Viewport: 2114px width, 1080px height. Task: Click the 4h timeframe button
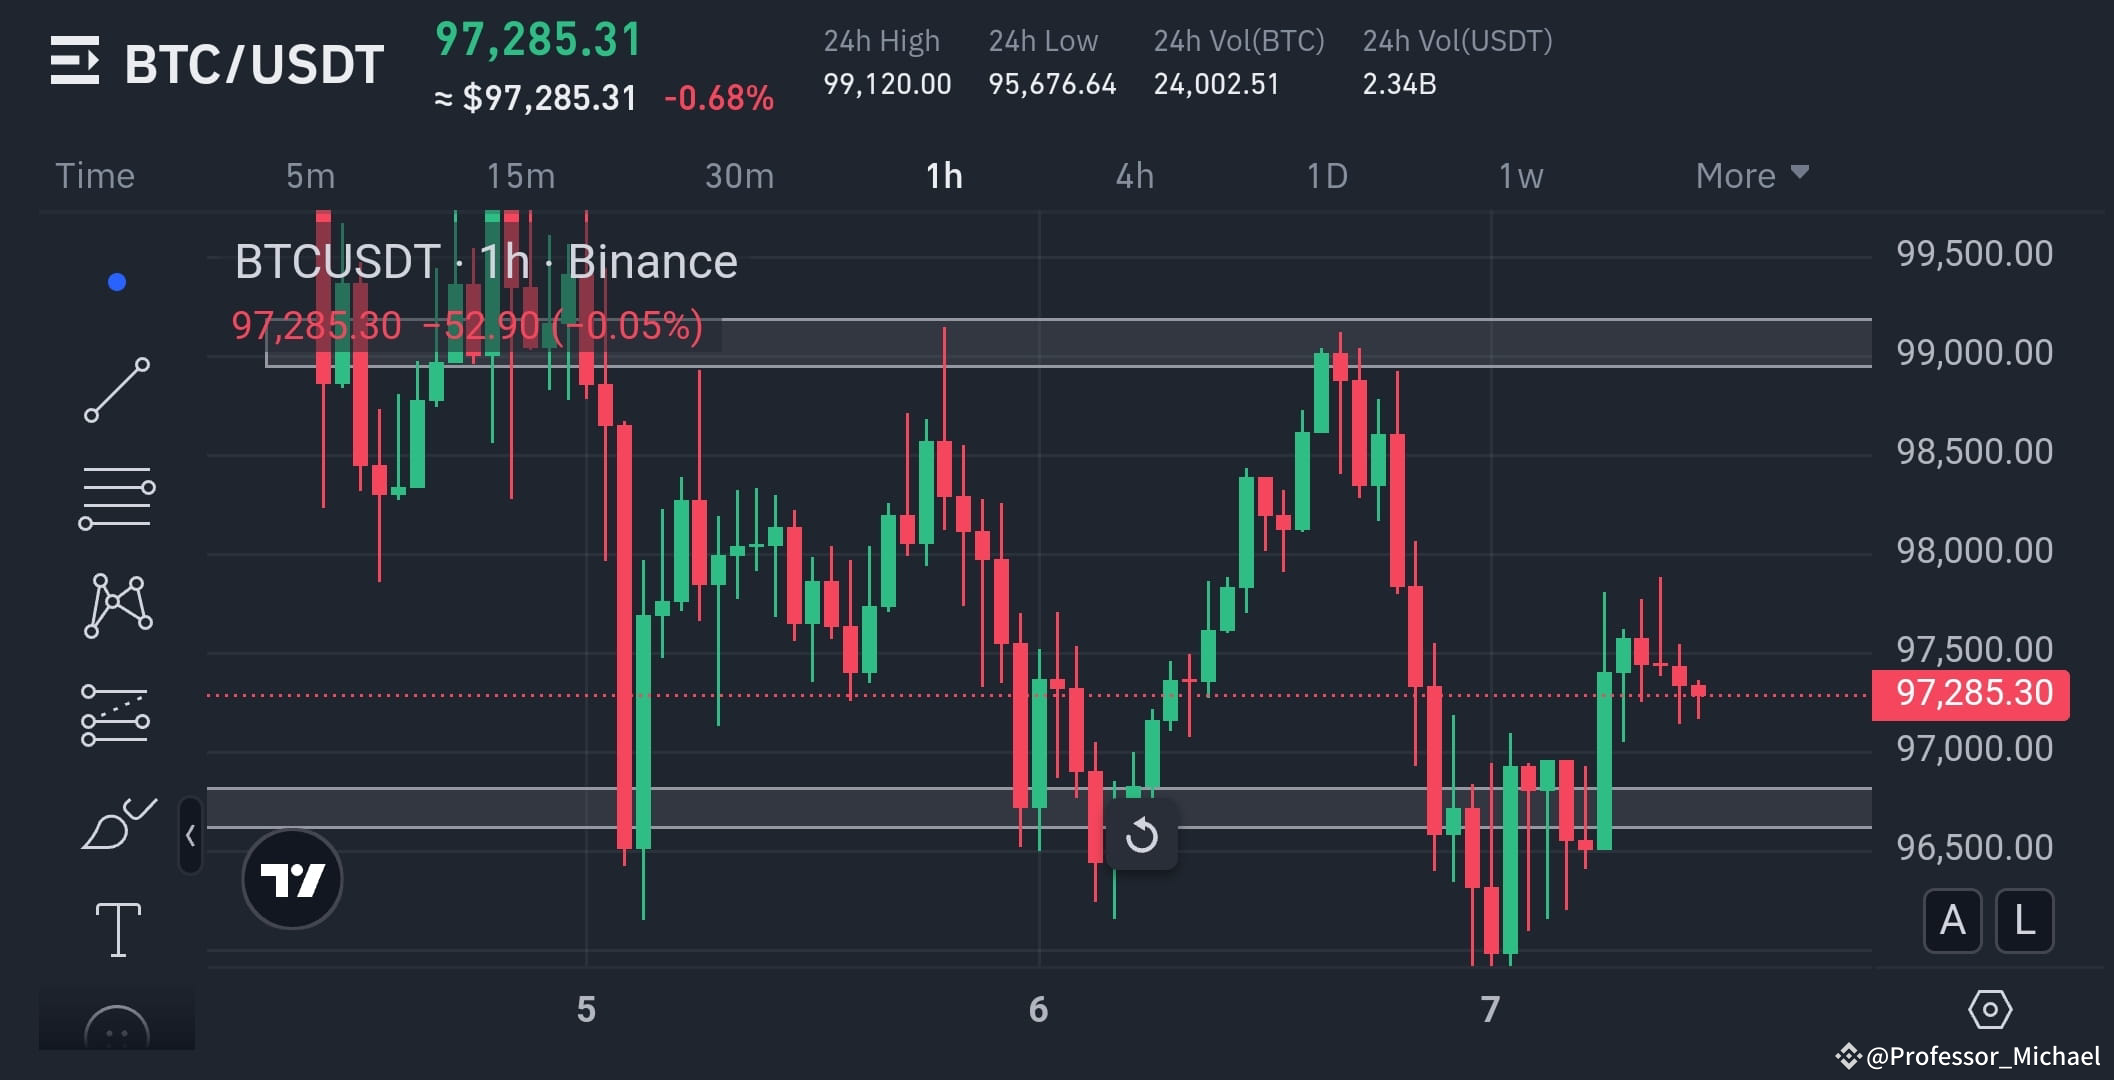[x=1135, y=175]
